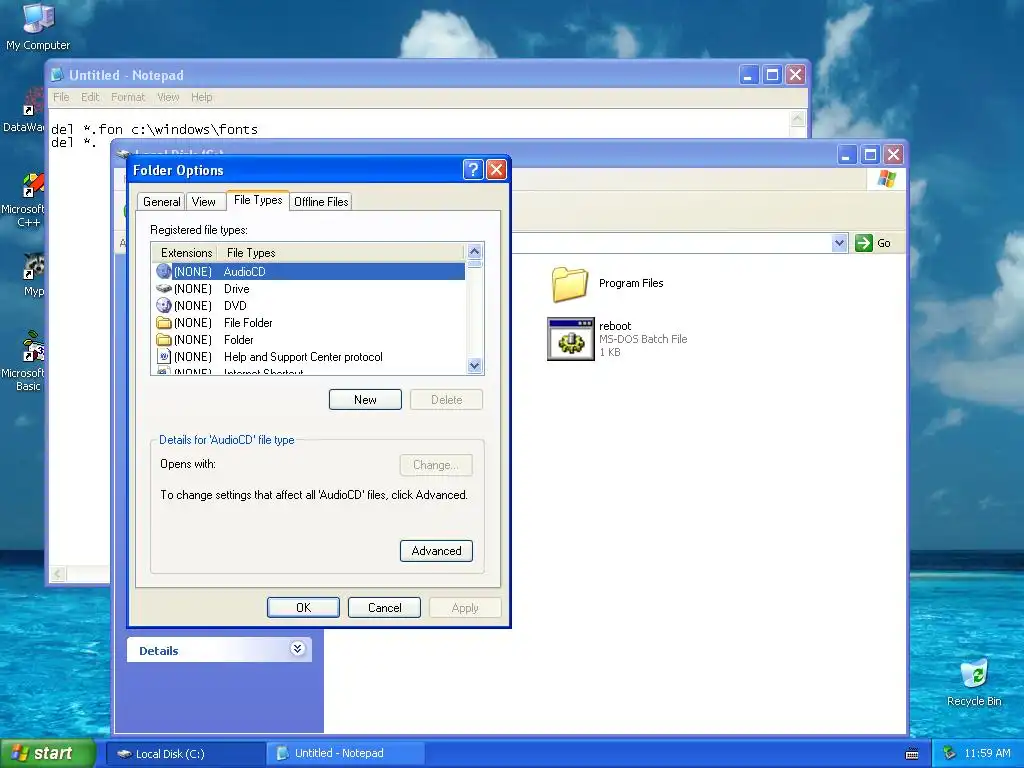
Task: Select the File Folder type row
Action: pyautogui.click(x=310, y=323)
